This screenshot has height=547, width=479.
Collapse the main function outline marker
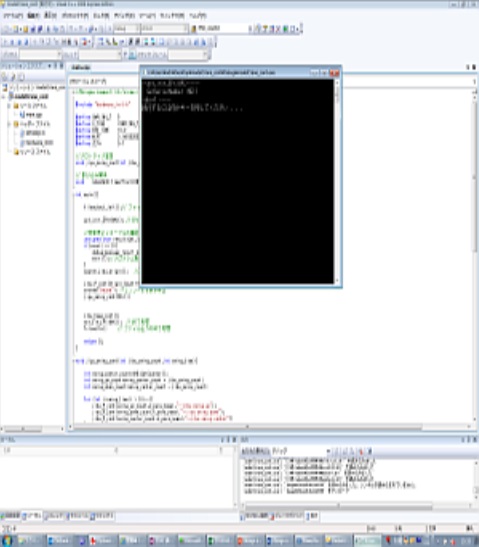click(x=75, y=195)
